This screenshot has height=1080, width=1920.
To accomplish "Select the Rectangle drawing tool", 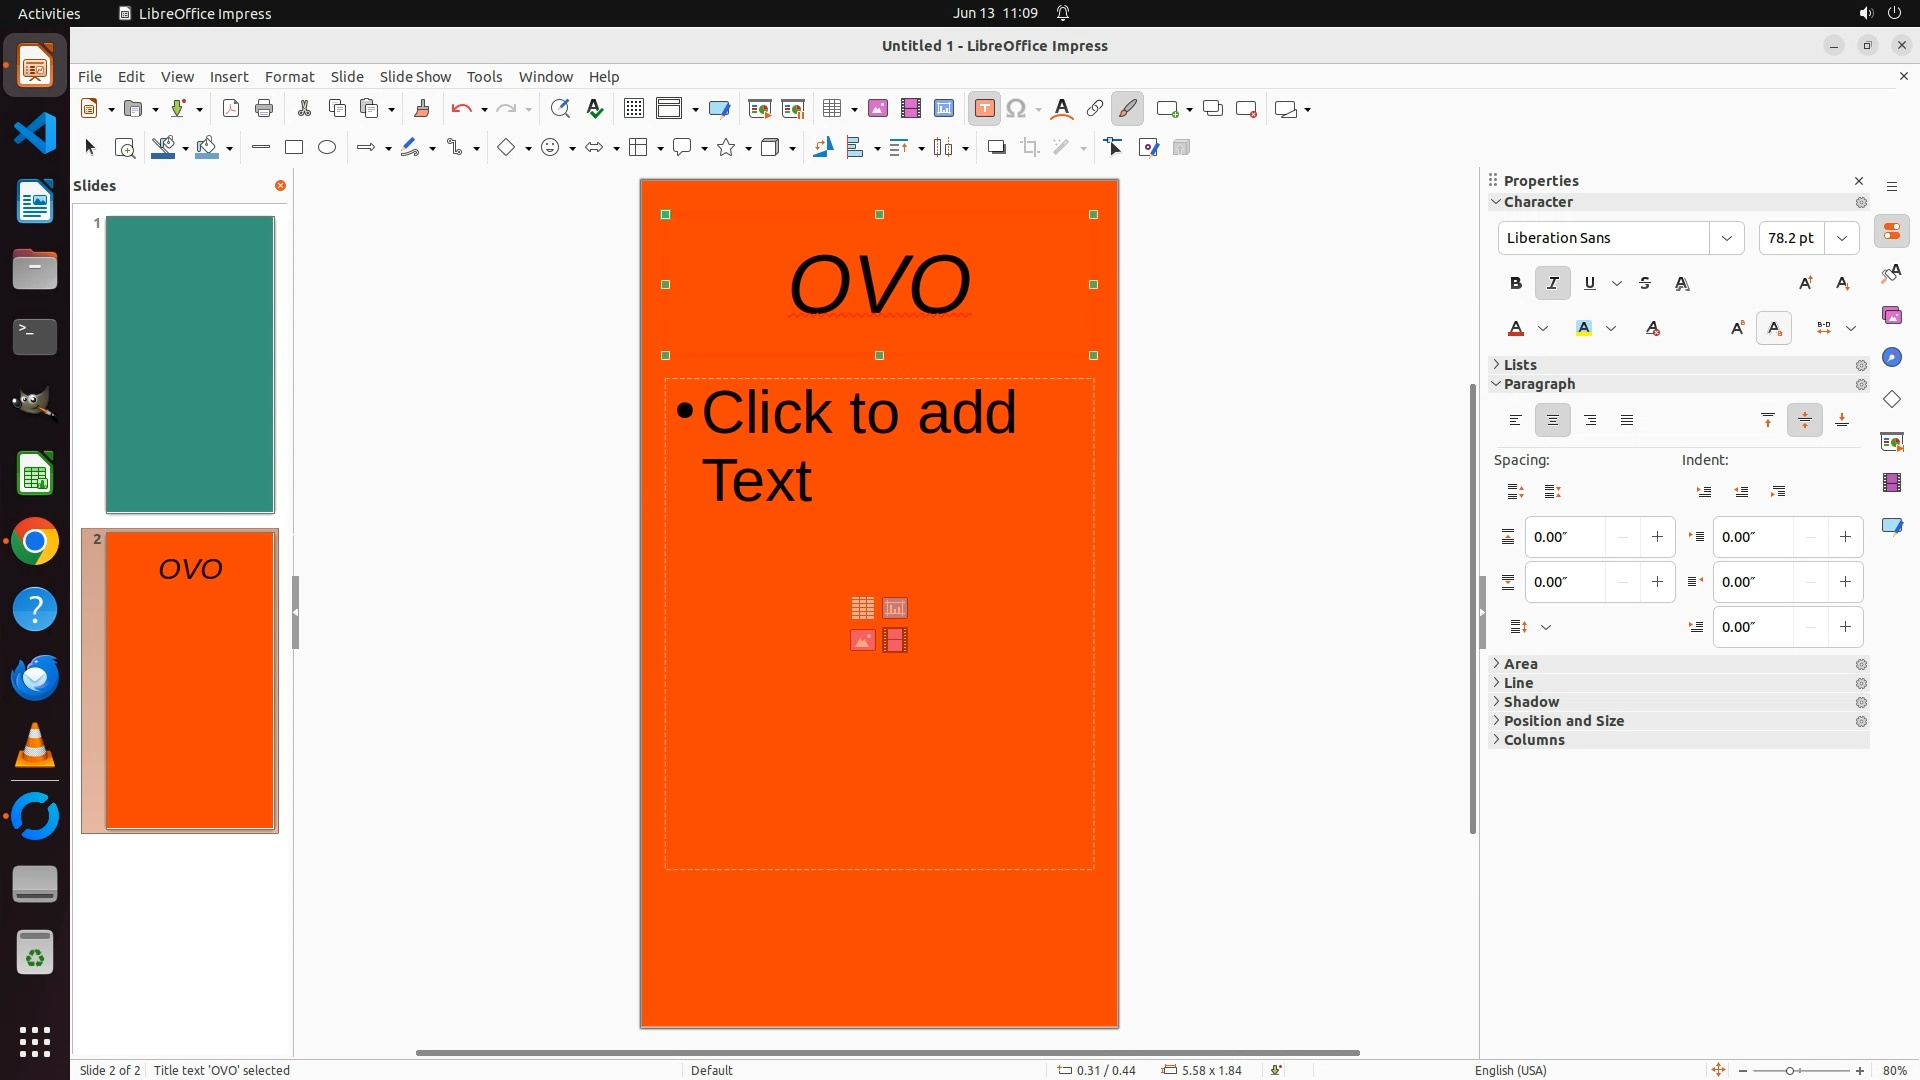I will click(x=293, y=148).
